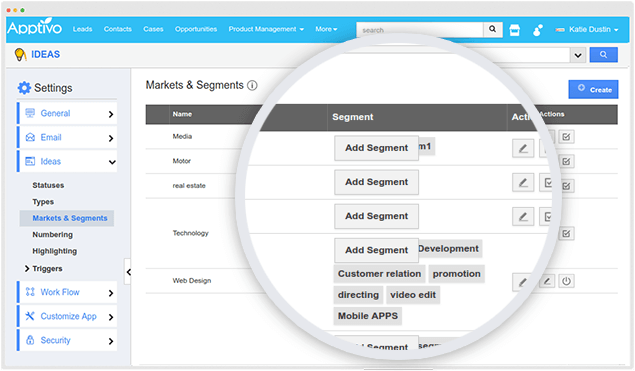Image resolution: width=635 pixels, height=371 pixels.
Task: Open Contacts in the top navigation
Action: pyautogui.click(x=117, y=29)
